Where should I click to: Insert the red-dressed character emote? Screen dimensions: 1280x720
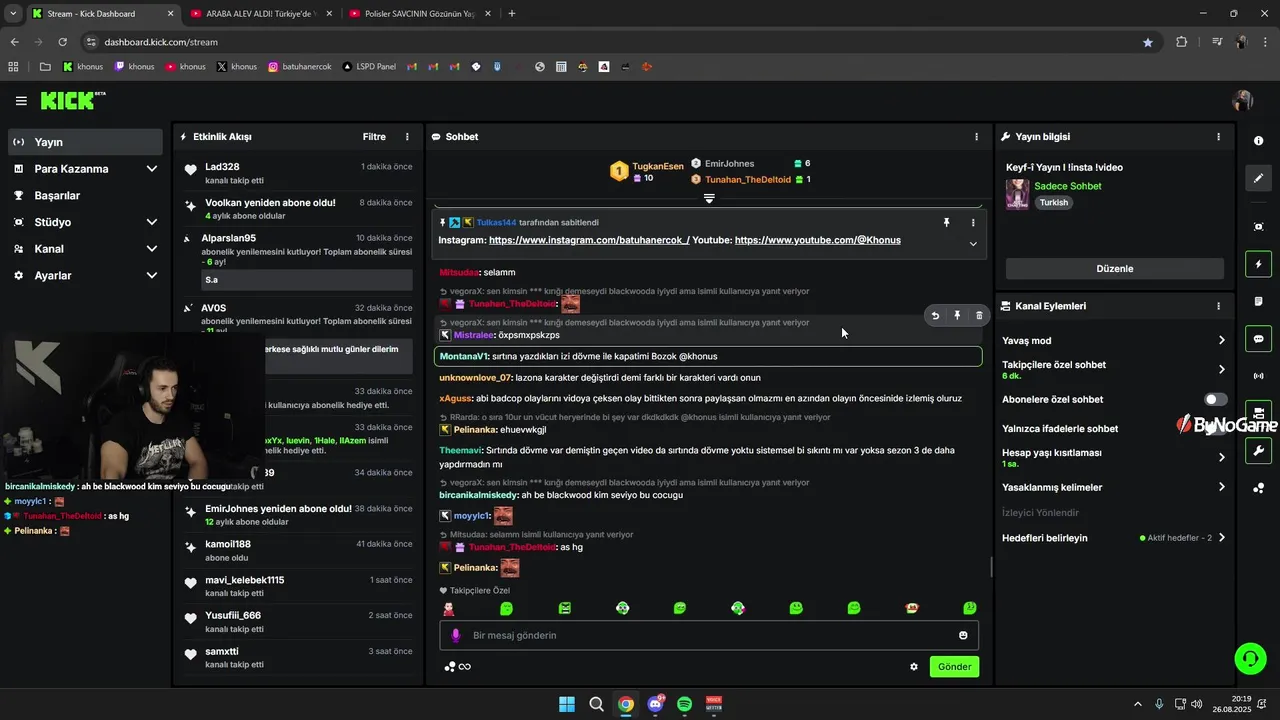pos(449,608)
